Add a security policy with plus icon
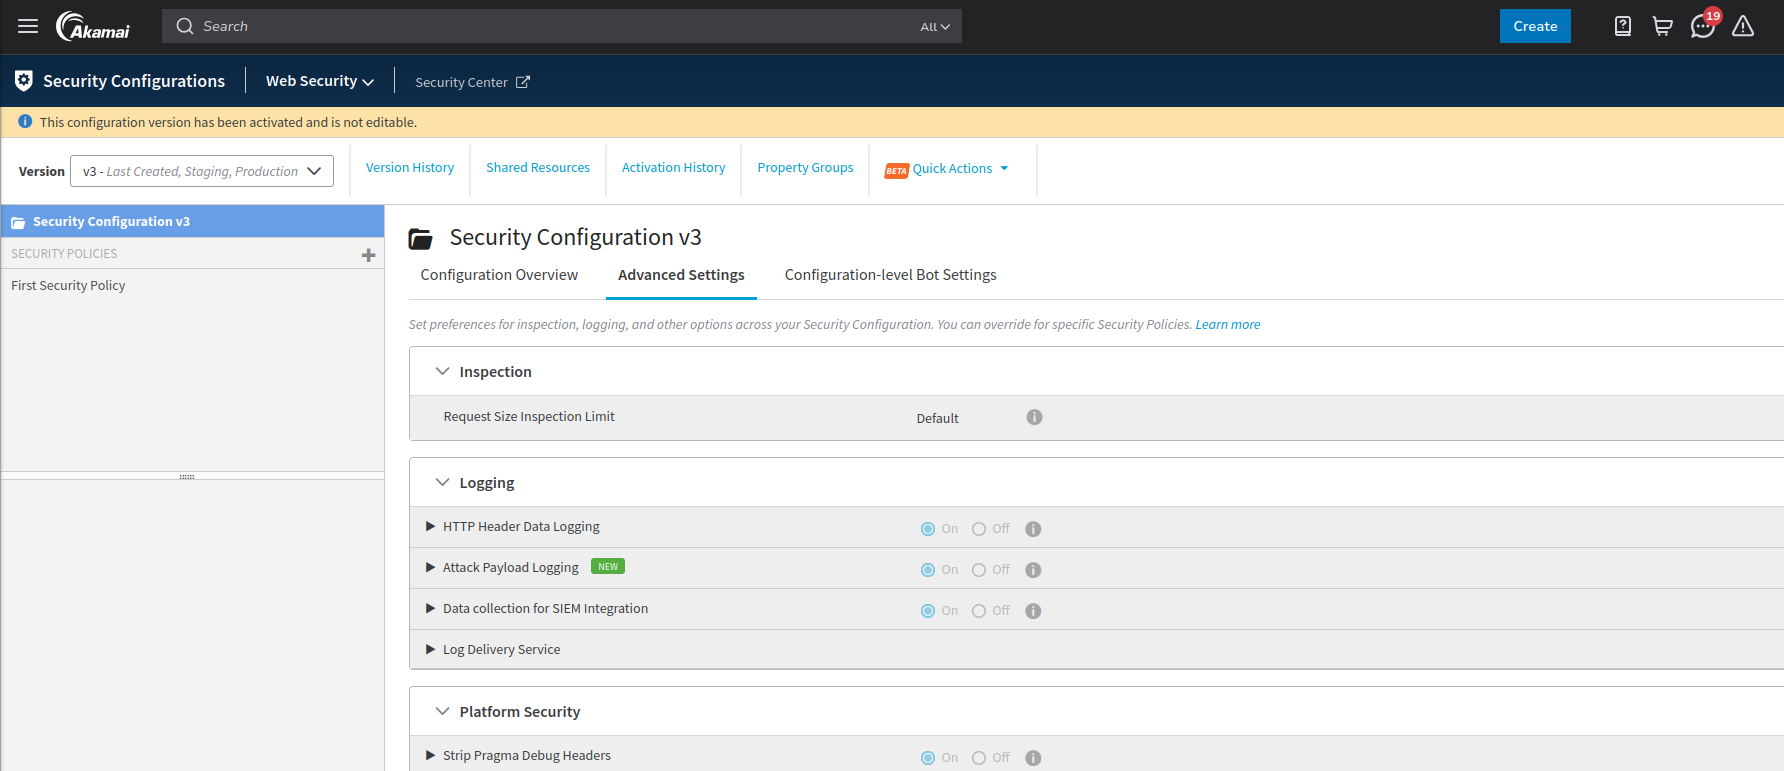 (x=368, y=255)
